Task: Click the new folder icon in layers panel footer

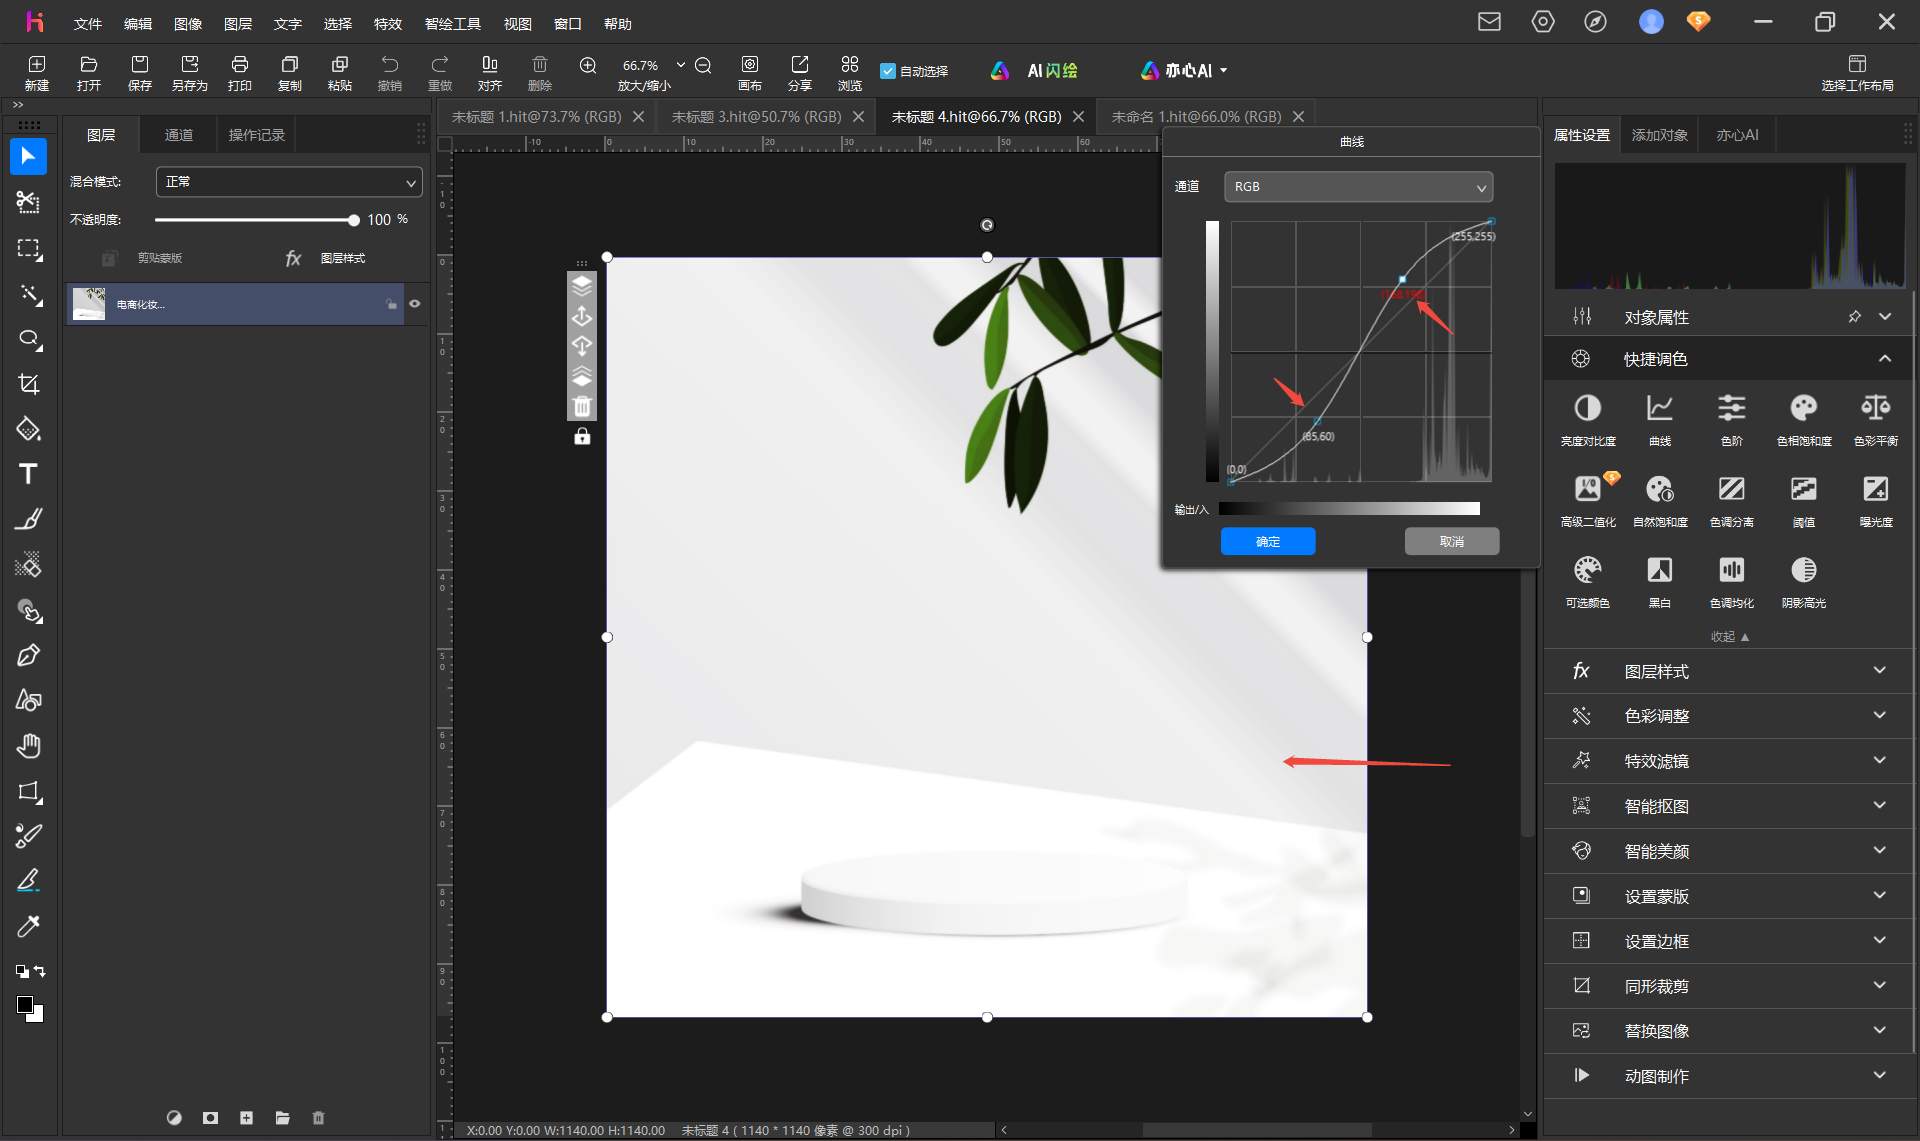Action: (x=282, y=1118)
